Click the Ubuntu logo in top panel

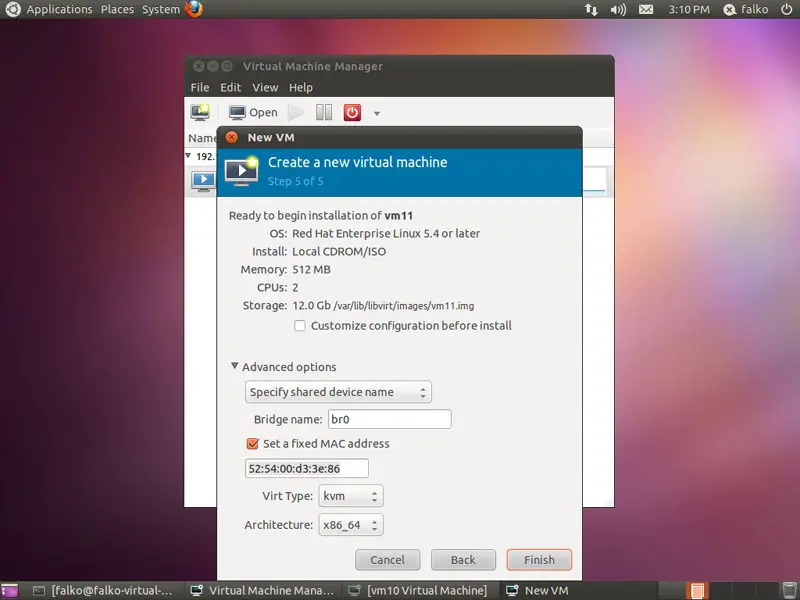(x=13, y=9)
